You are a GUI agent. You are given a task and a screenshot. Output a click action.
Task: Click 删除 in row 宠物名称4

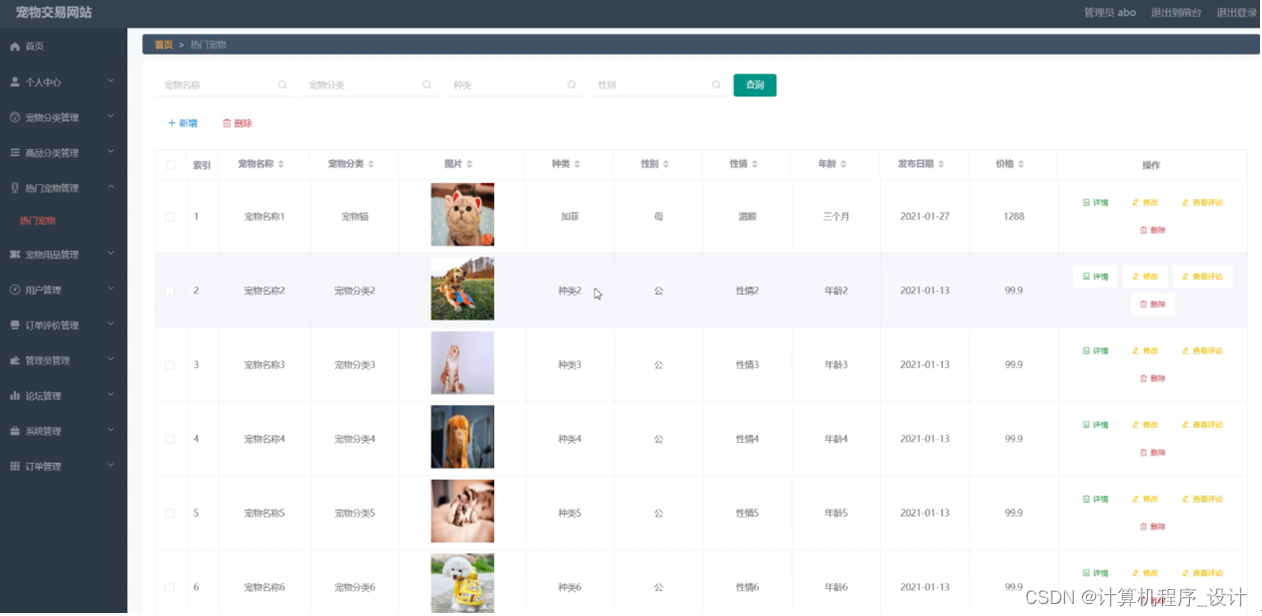[1152, 453]
